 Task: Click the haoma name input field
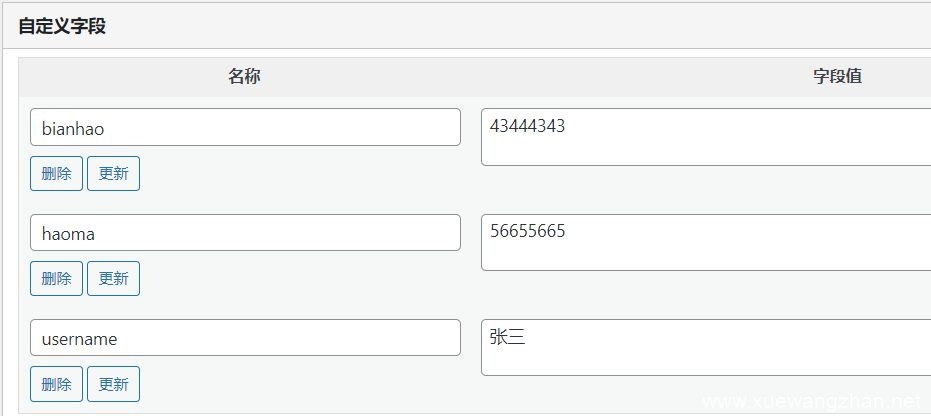click(x=245, y=233)
